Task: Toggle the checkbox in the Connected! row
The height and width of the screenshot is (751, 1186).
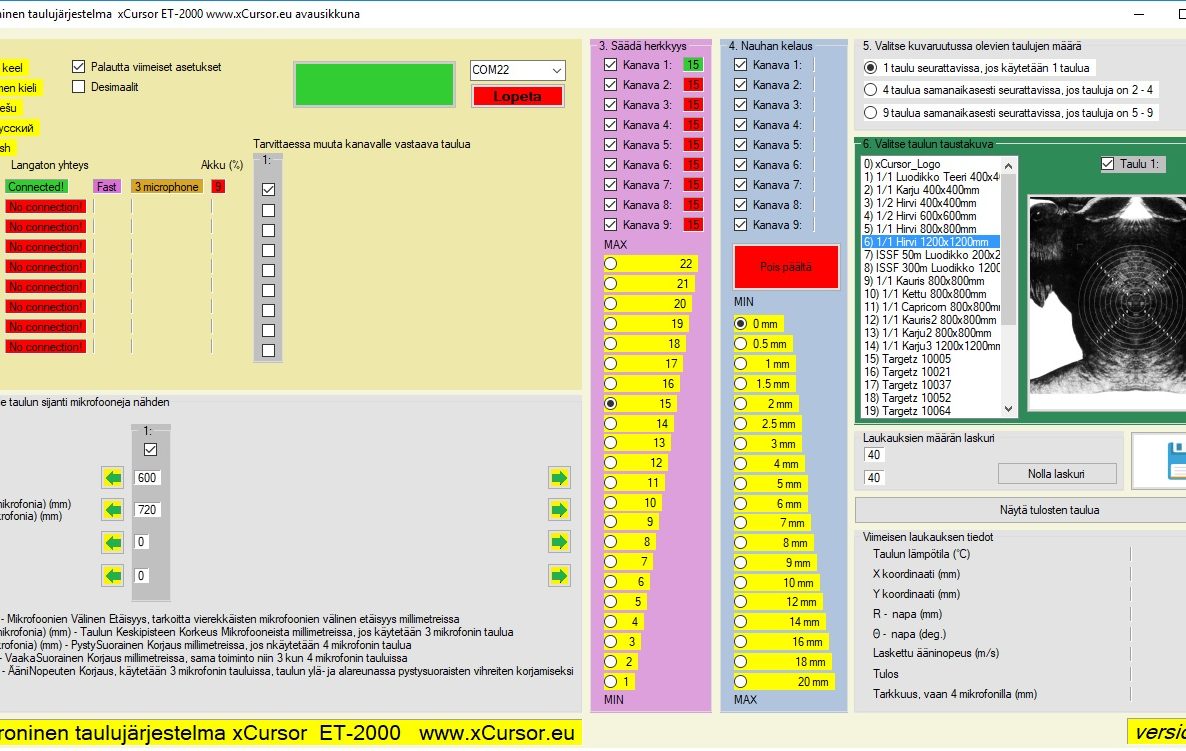Action: coord(268,189)
